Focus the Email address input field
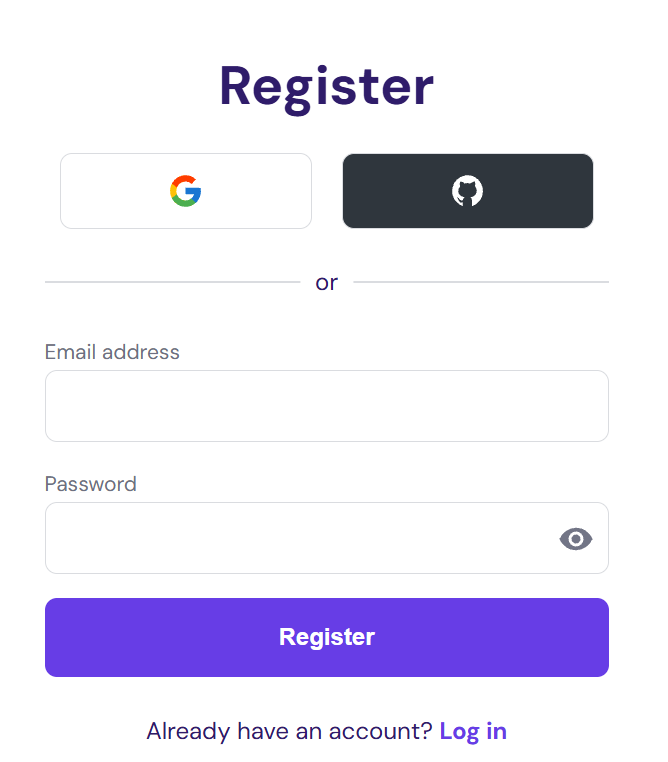Viewport: 668px width, 762px height. (326, 406)
